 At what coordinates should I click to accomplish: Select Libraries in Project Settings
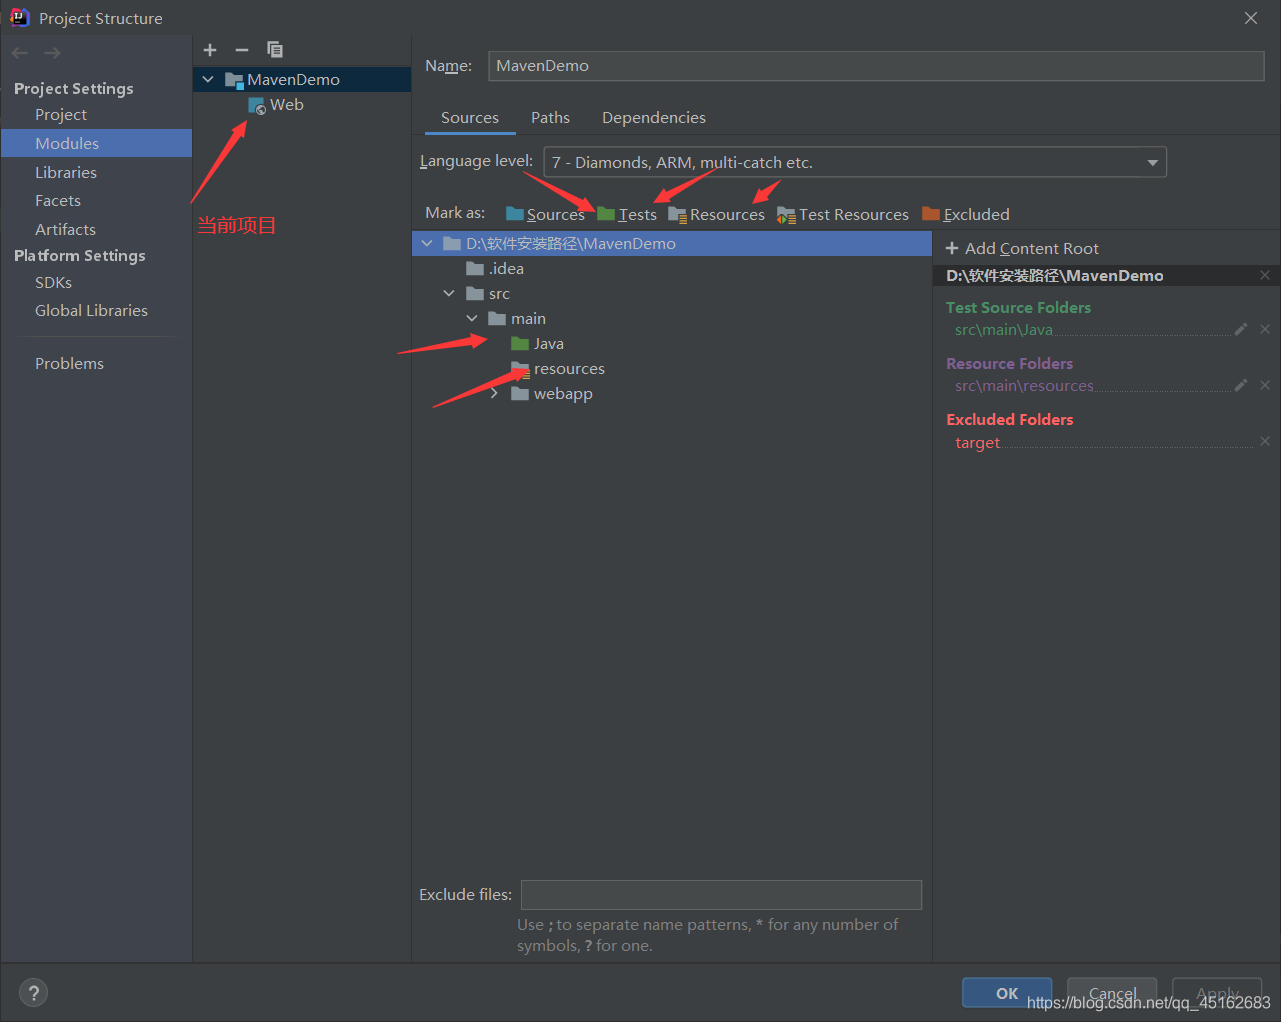click(66, 172)
